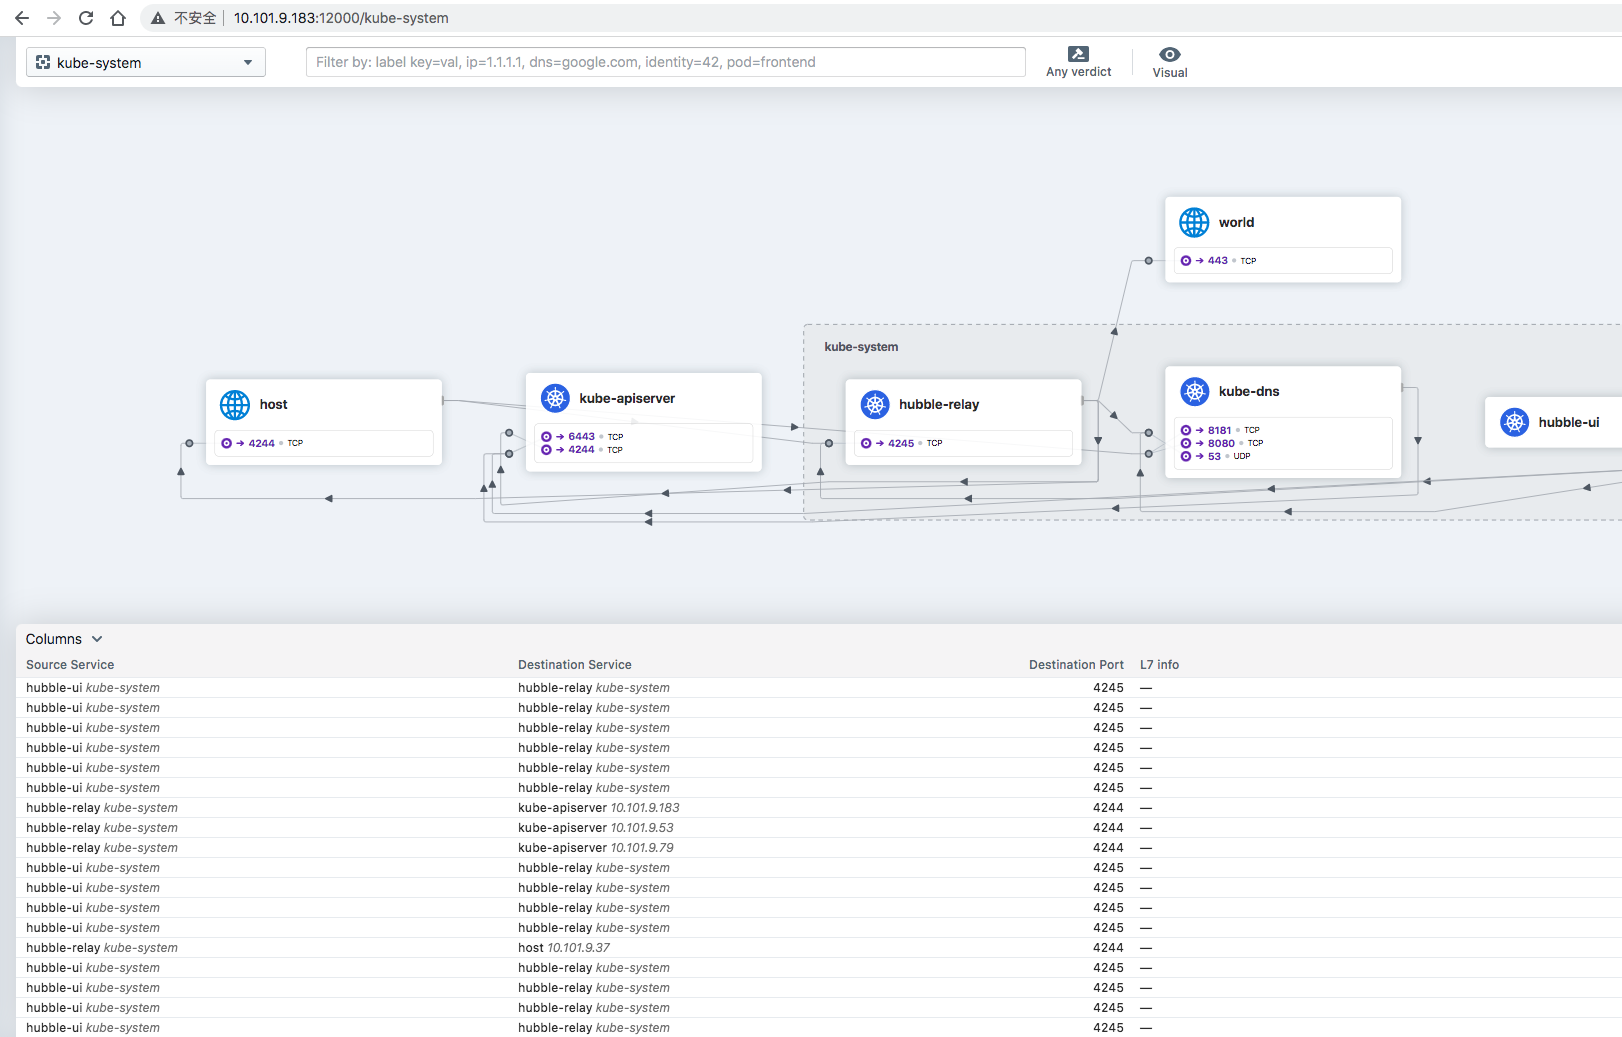Open the Visual options eye menu
Image resolution: width=1622 pixels, height=1037 pixels.
coord(1170,62)
